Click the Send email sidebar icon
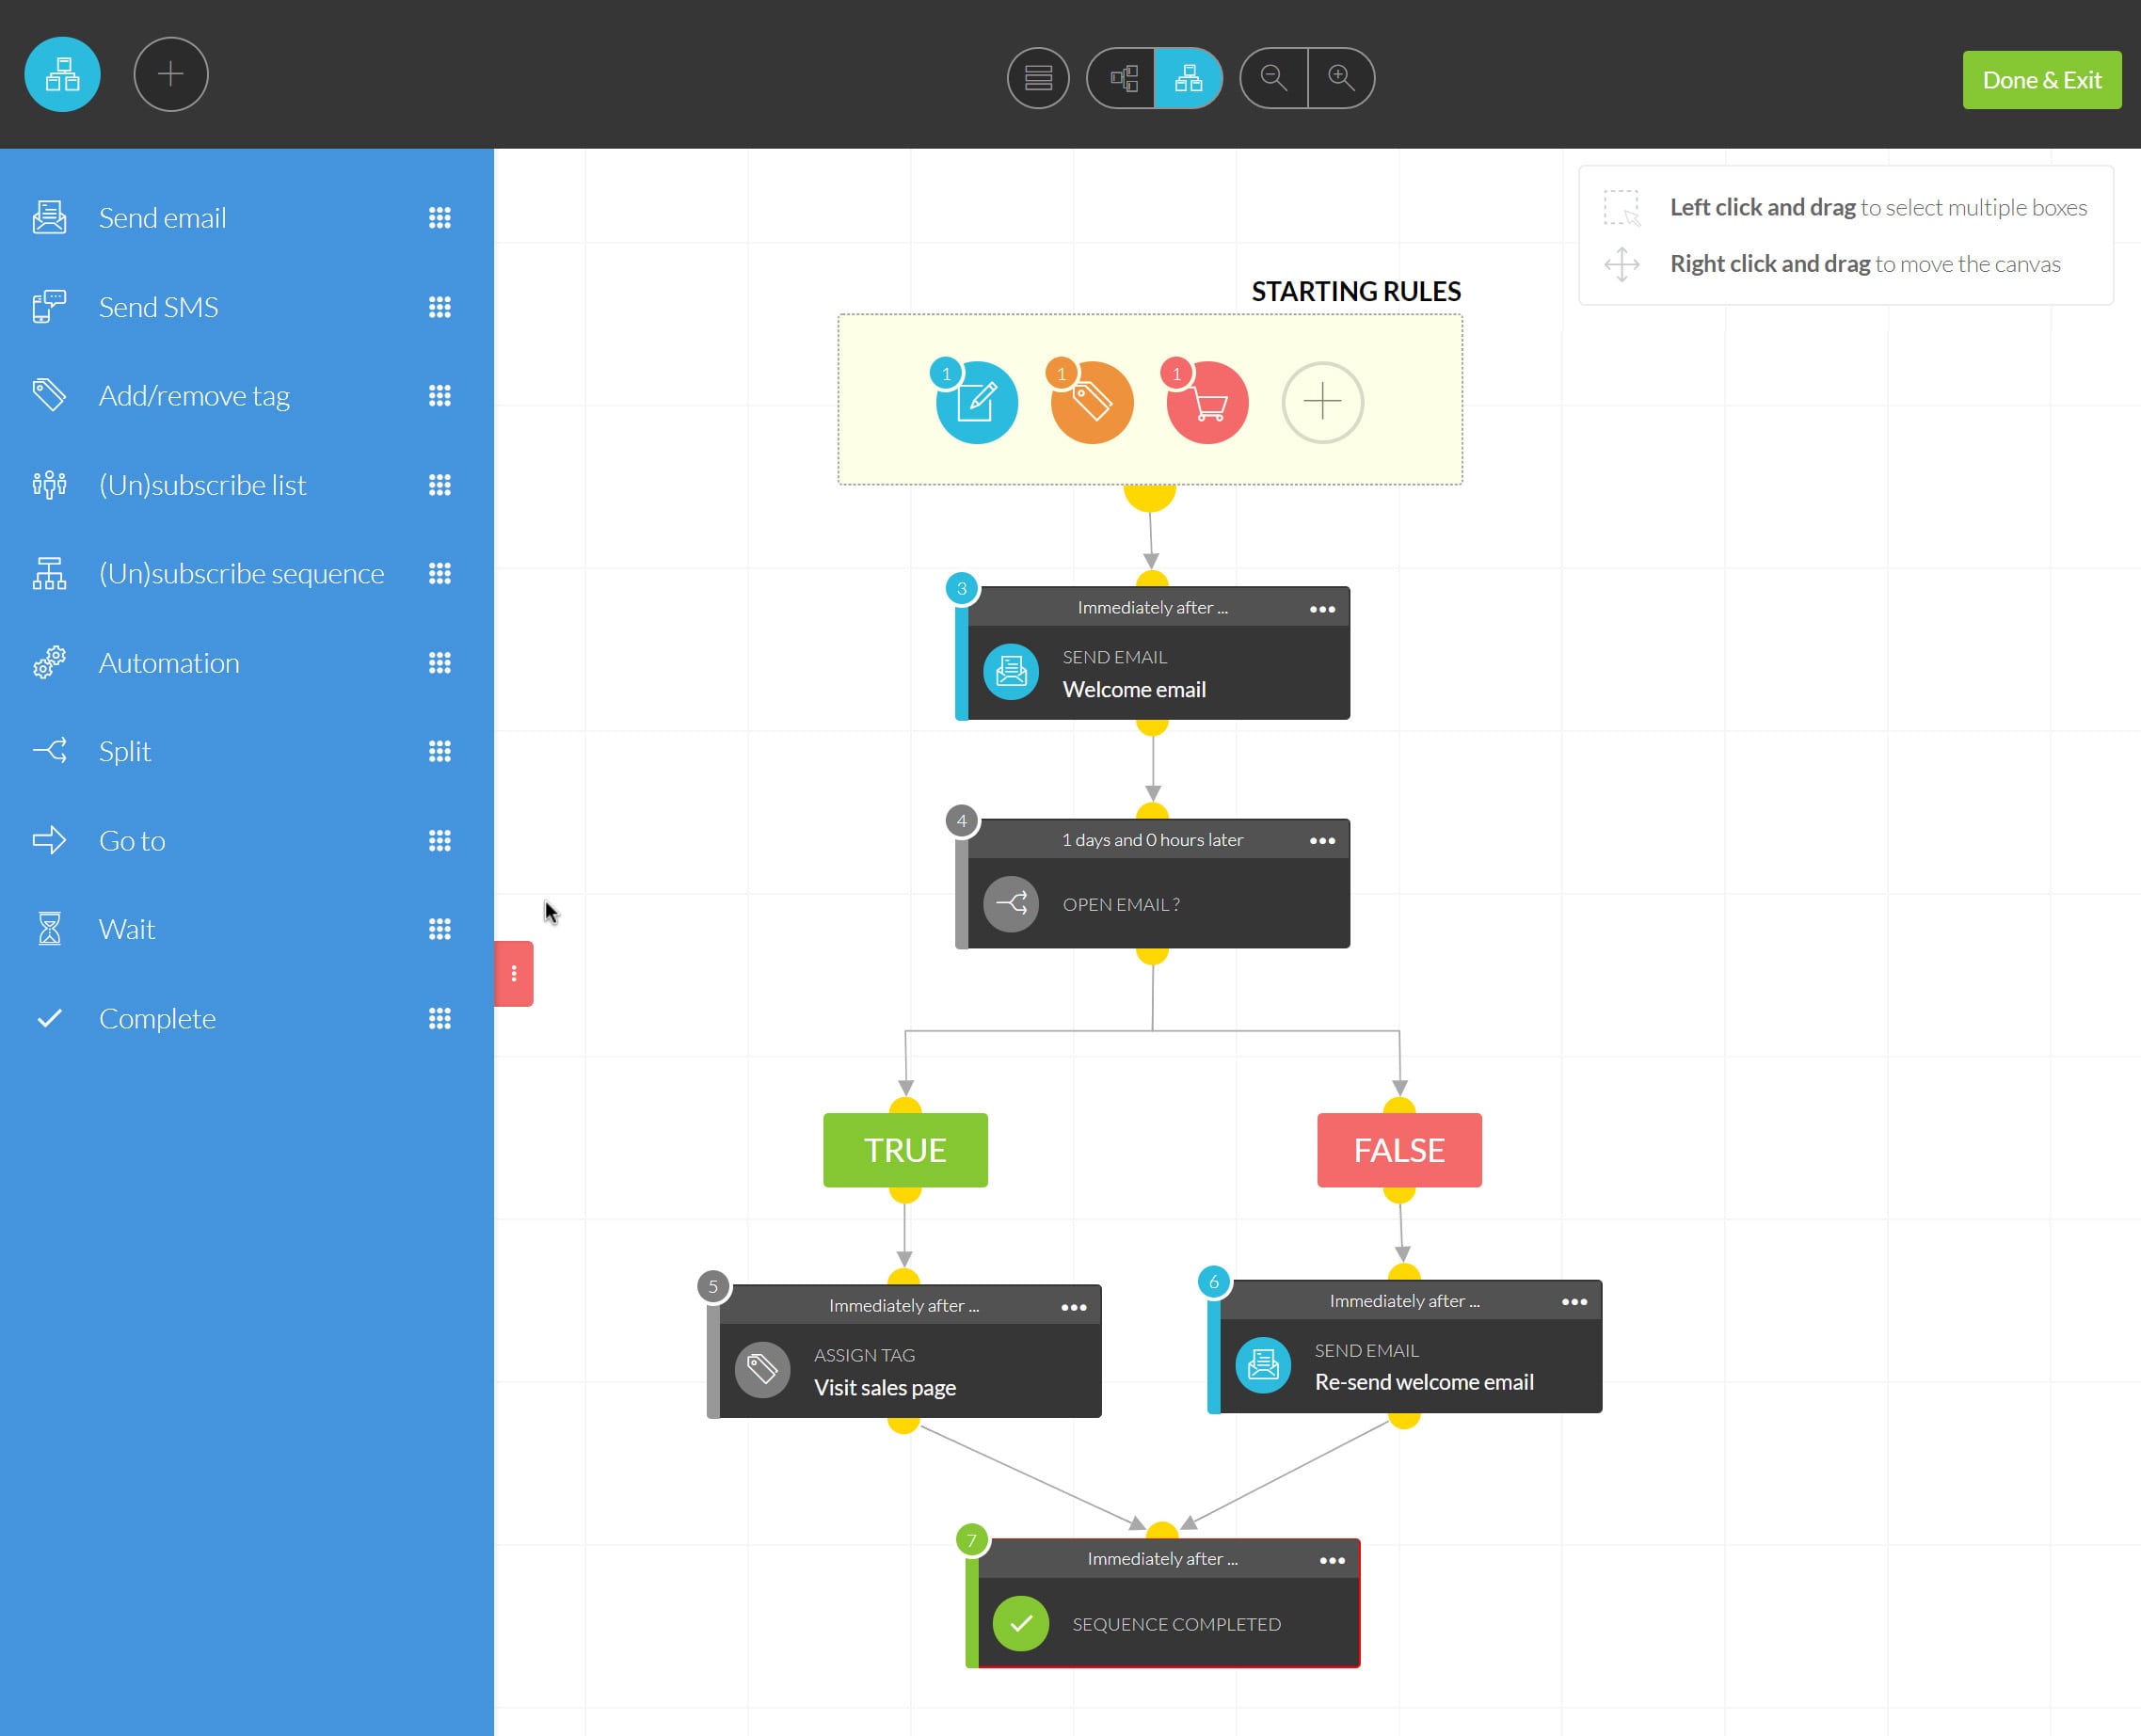 pos(48,216)
